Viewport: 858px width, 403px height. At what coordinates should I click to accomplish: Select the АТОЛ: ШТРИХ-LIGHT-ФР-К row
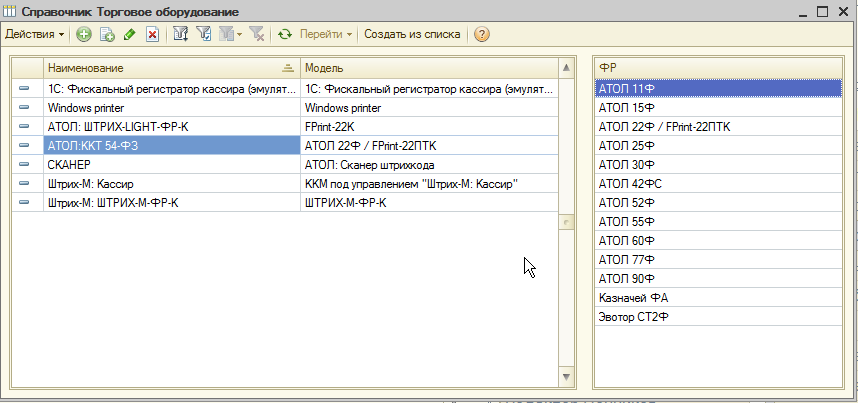pos(172,127)
